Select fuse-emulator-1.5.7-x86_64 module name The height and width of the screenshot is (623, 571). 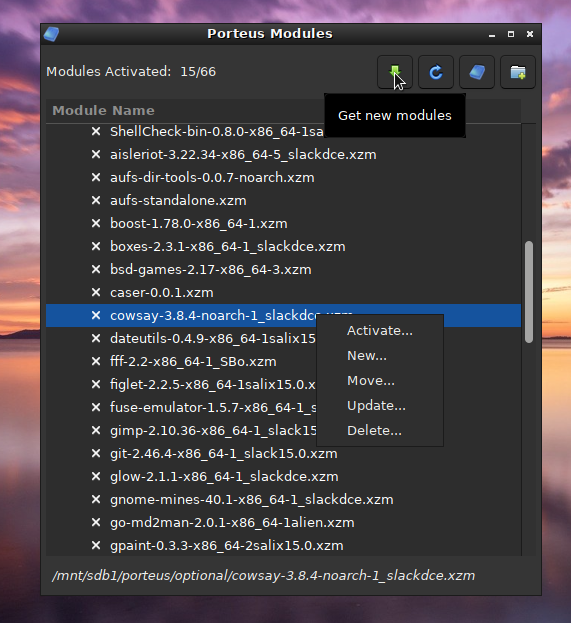tap(213, 408)
